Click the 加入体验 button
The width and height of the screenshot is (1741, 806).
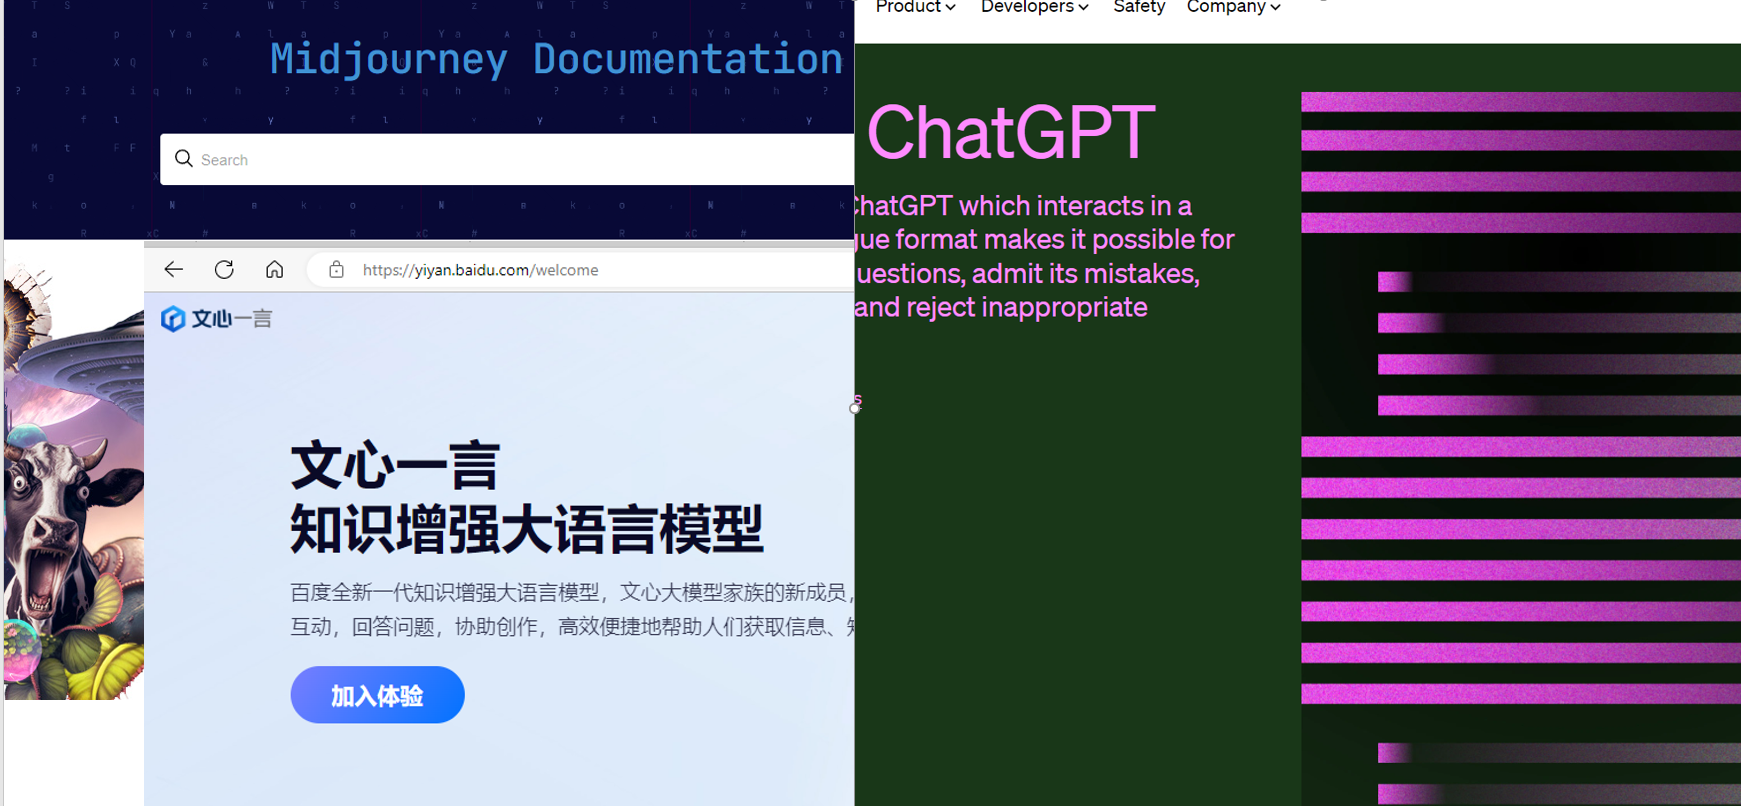[x=377, y=695]
